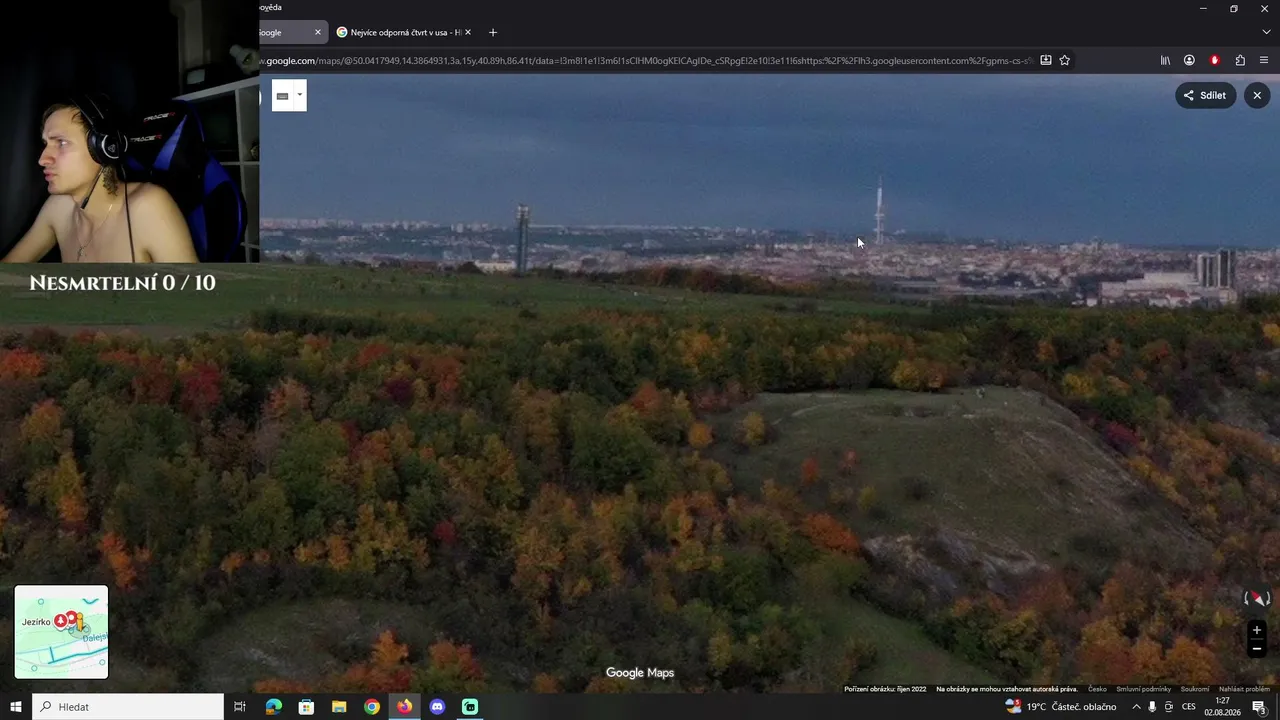Close the Street View photo viewer

(x=1257, y=95)
